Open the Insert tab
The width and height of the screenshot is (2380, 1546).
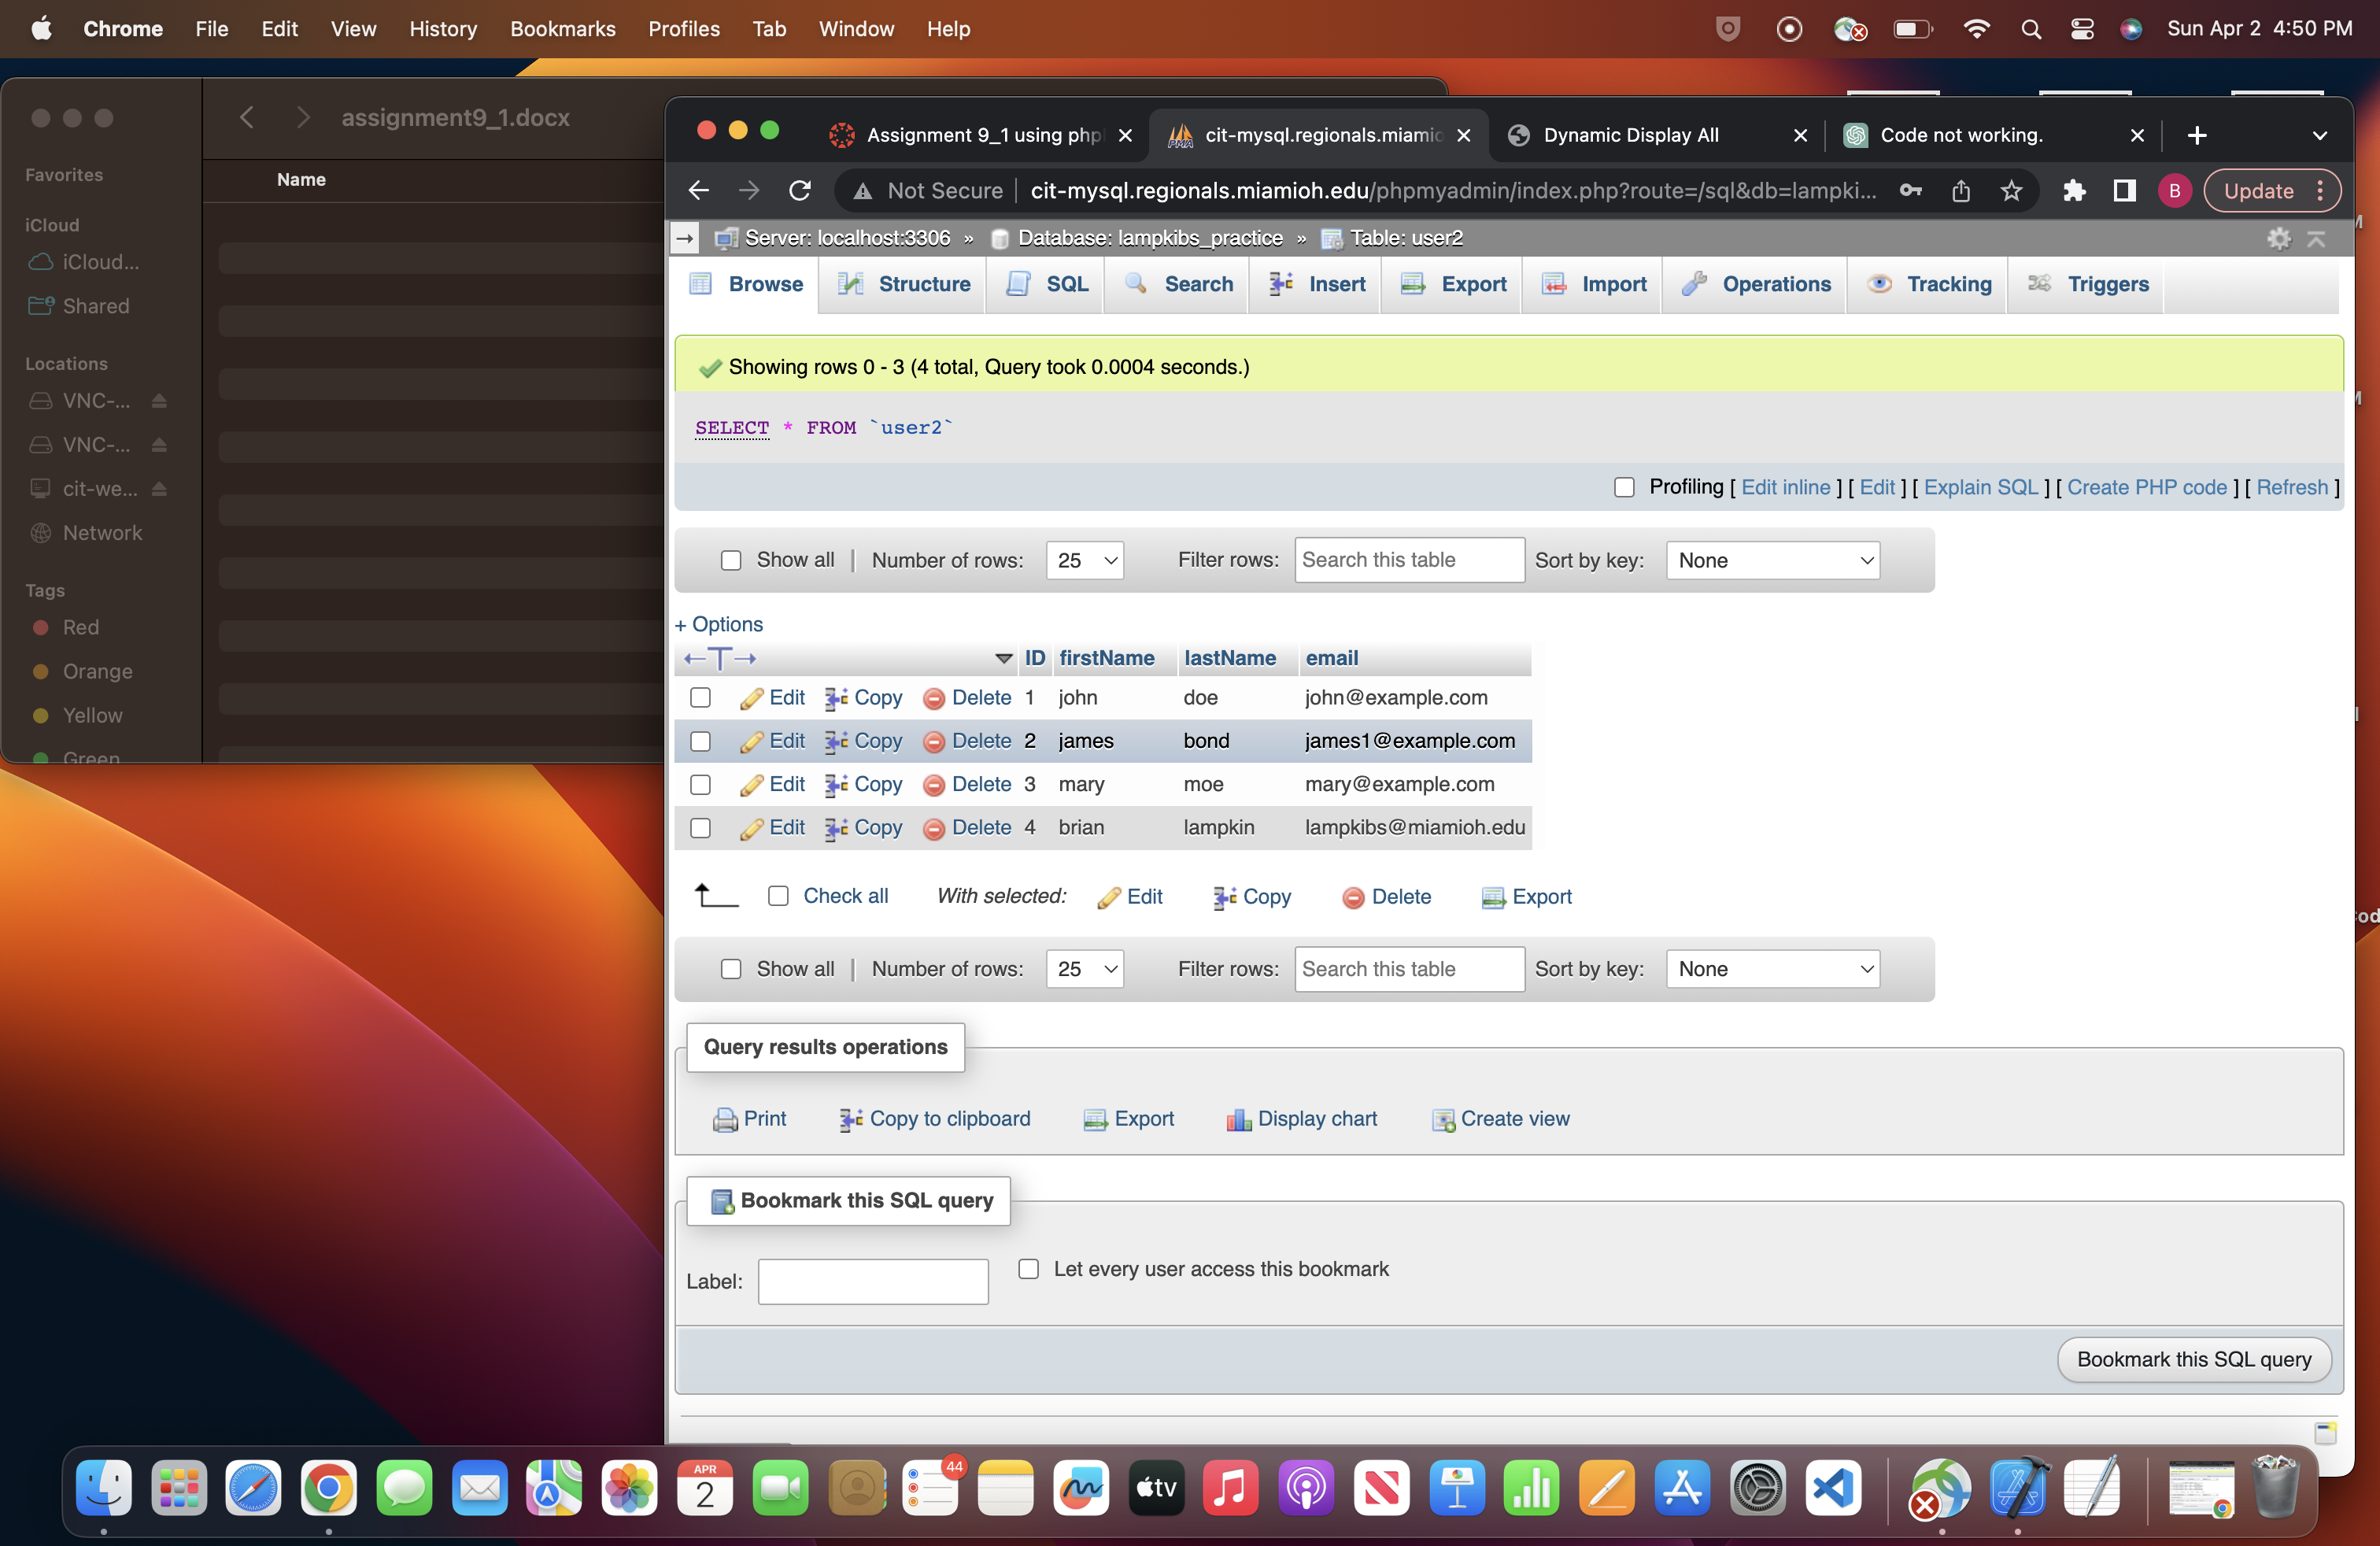[x=1316, y=284]
